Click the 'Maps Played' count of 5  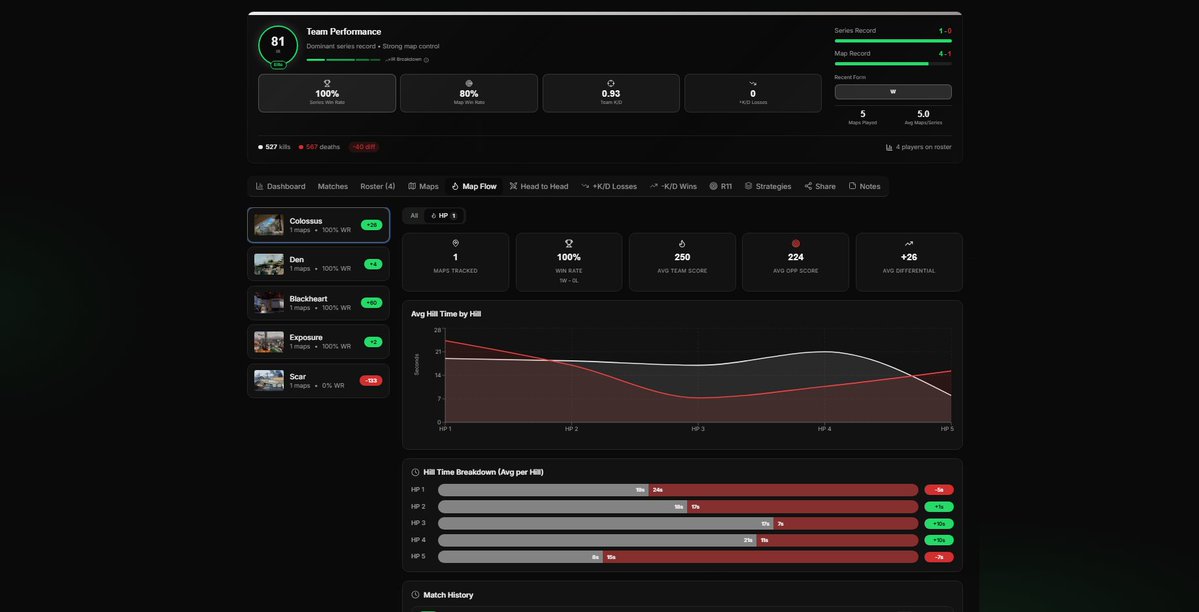click(x=863, y=114)
